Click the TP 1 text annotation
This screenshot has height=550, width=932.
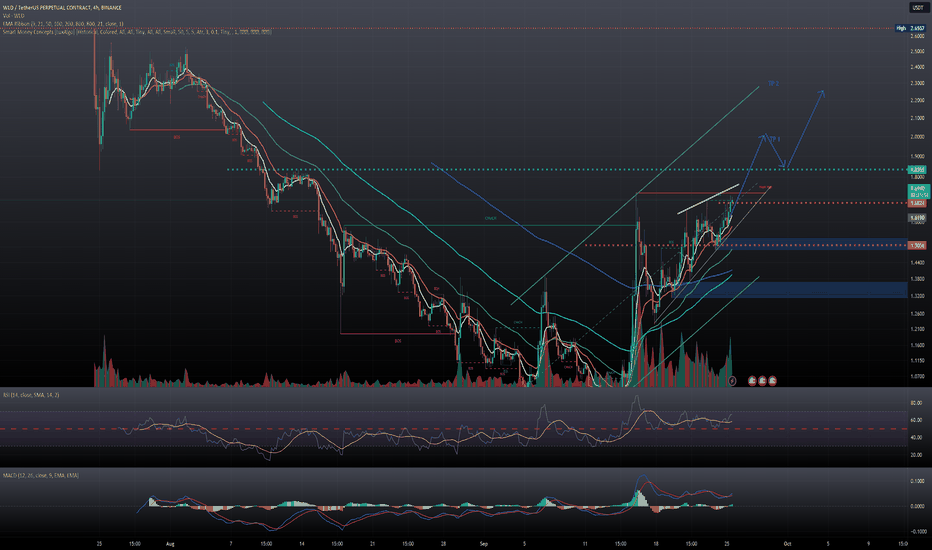click(774, 139)
